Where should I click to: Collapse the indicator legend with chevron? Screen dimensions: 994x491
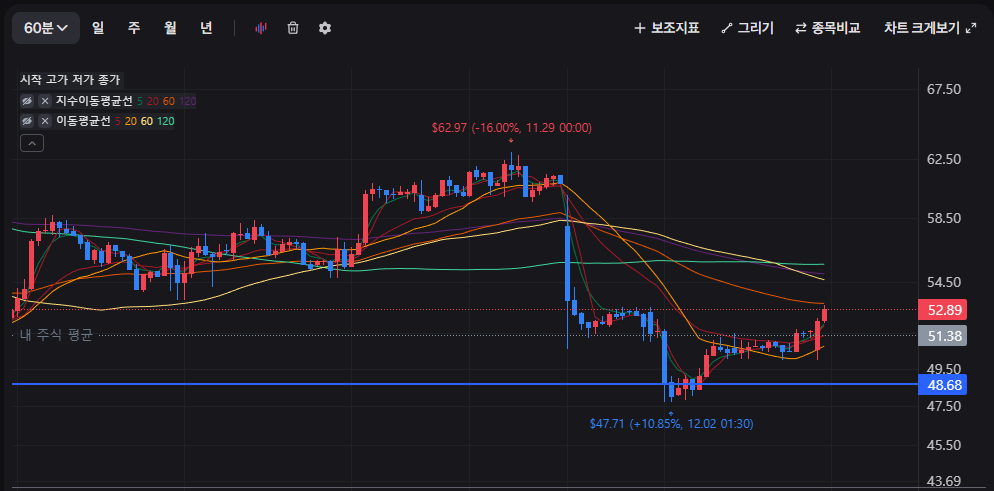[x=32, y=143]
